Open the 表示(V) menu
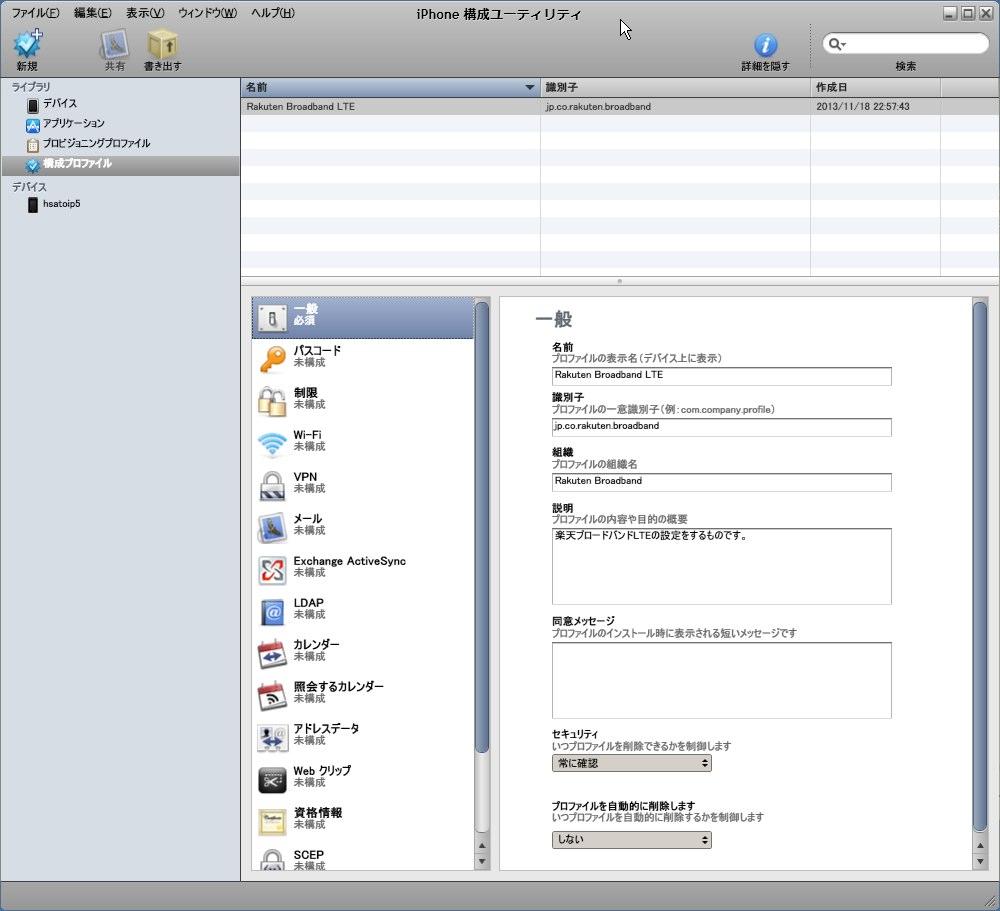Viewport: 1000px width, 911px height. click(145, 13)
